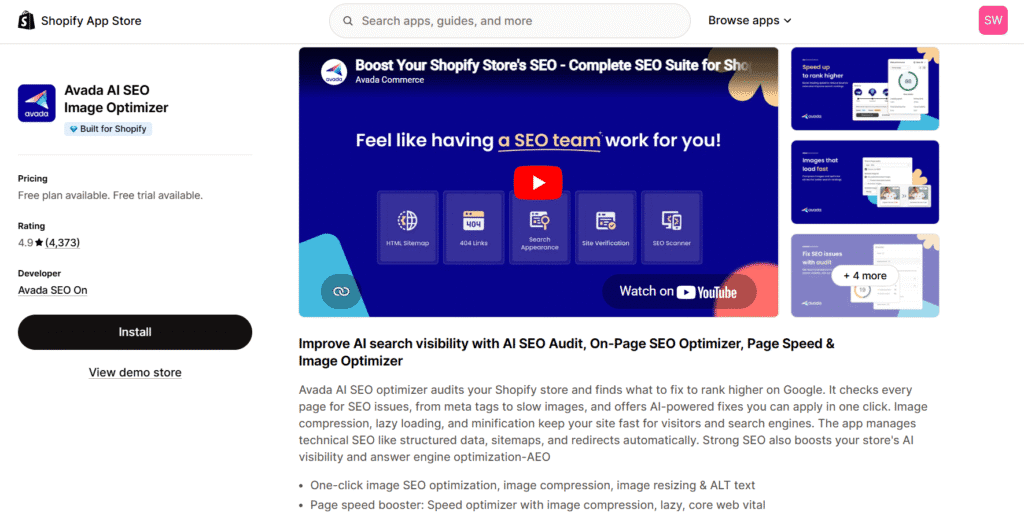Open the SW profile avatar
Viewport: 1024px width, 517px height.
993,20
